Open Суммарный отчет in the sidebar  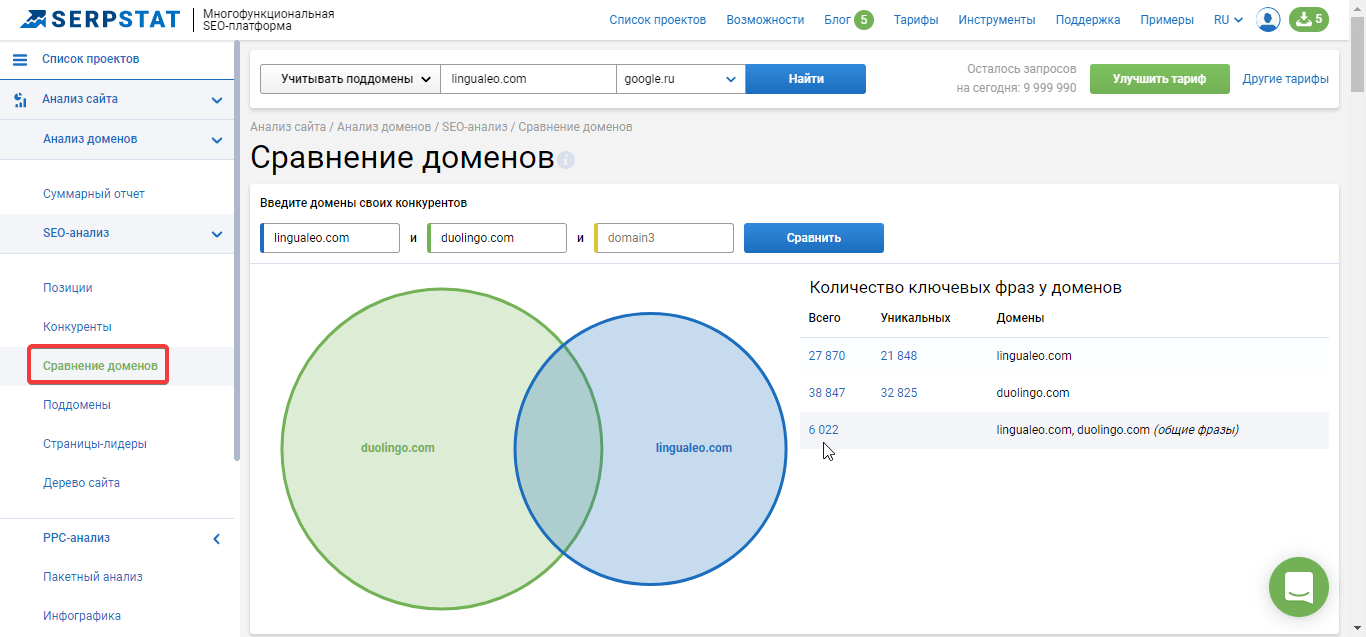point(94,194)
